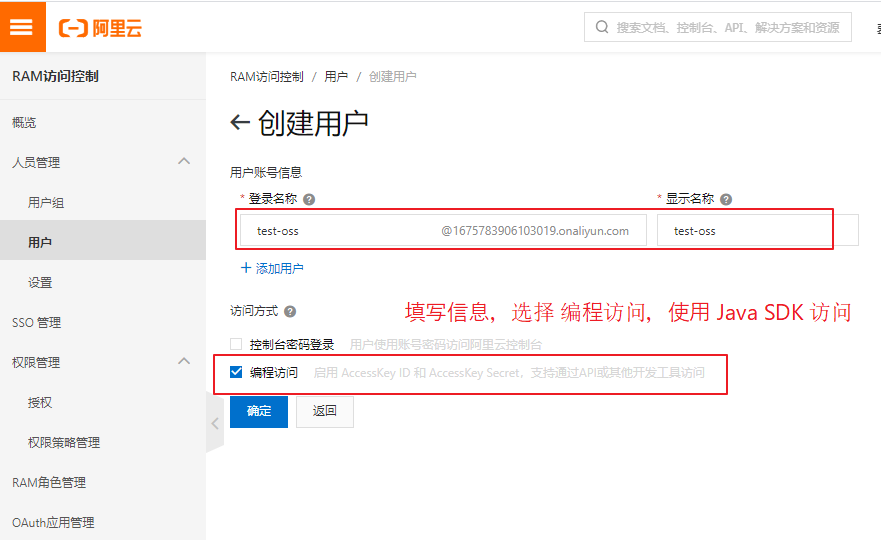Image resolution: width=881 pixels, height=540 pixels.
Task: Click the 显示名称 input field
Action: (x=758, y=230)
